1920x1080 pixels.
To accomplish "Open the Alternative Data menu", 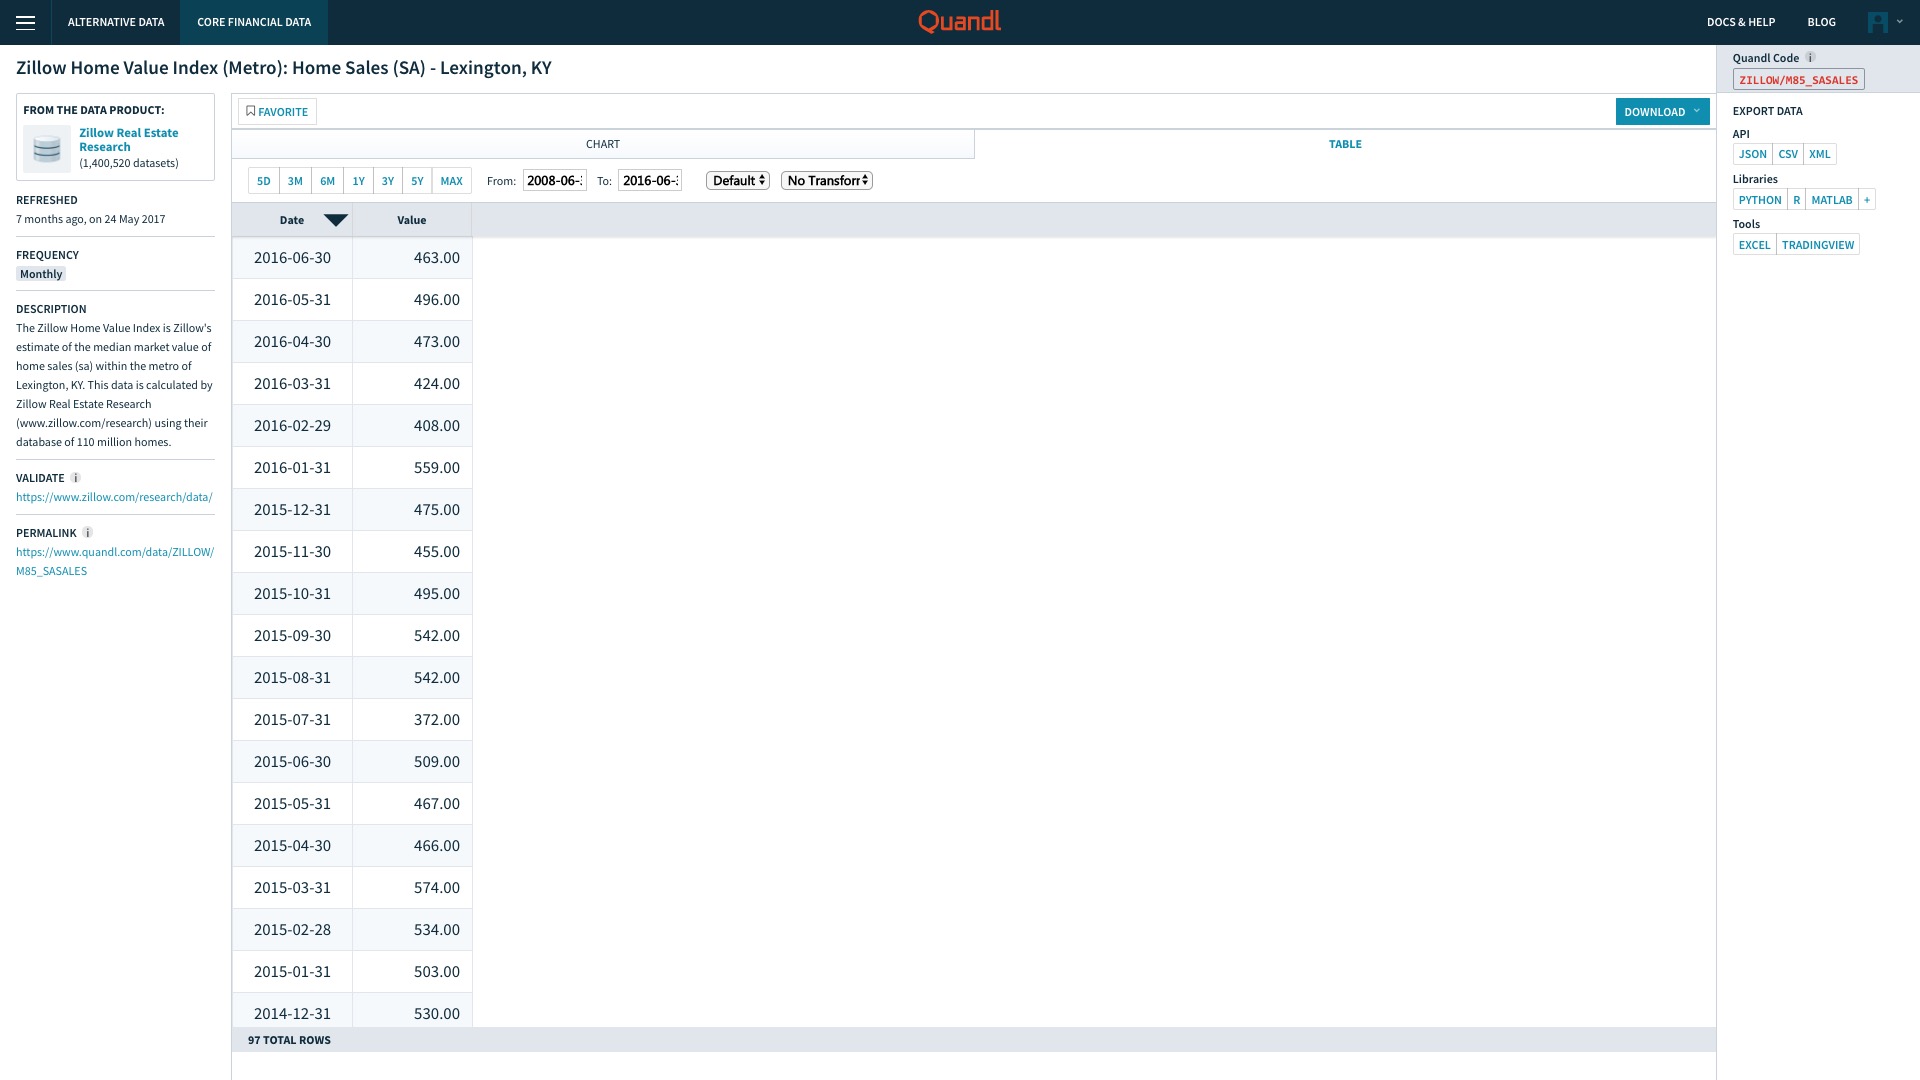I will click(116, 22).
